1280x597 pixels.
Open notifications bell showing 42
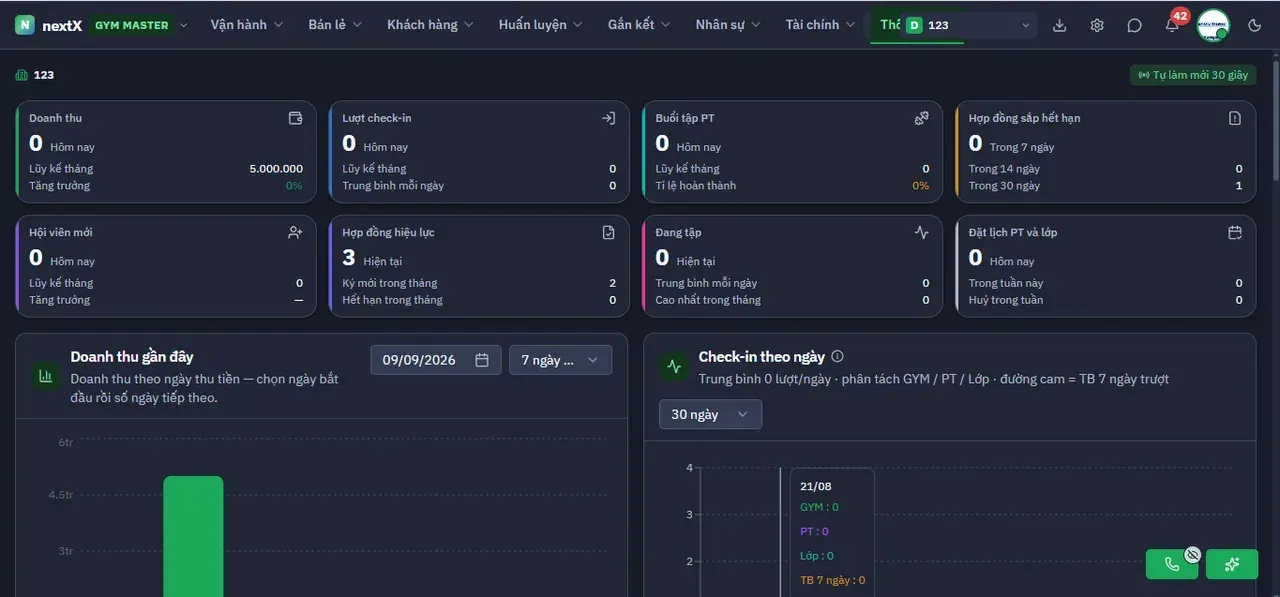coord(1172,25)
